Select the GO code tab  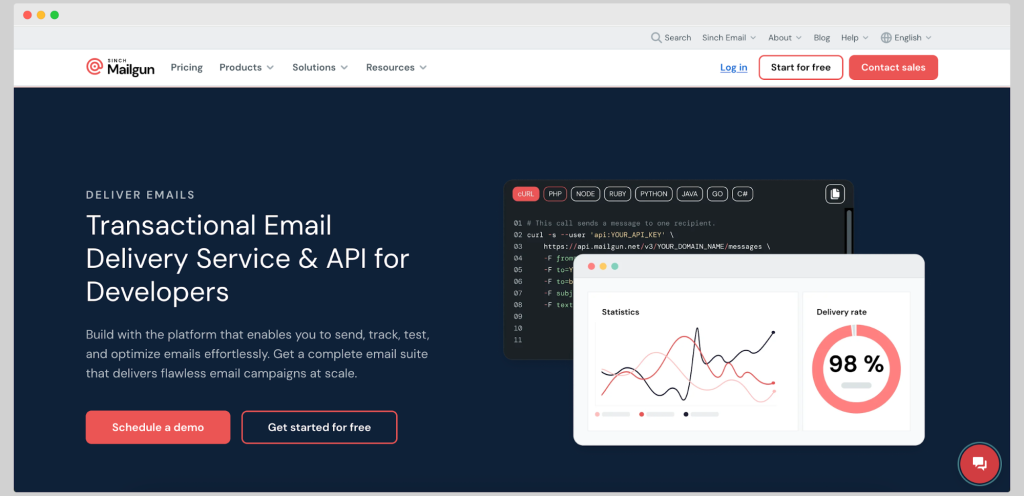tap(717, 194)
